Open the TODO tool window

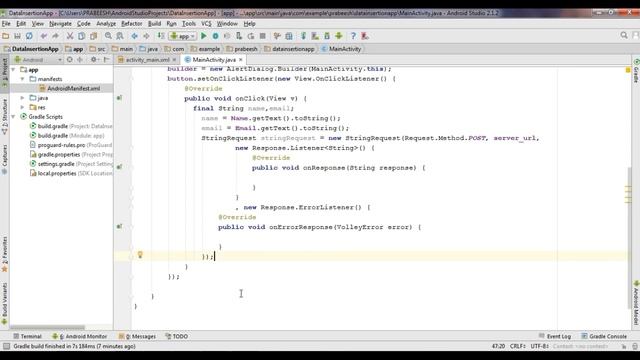pos(177,336)
